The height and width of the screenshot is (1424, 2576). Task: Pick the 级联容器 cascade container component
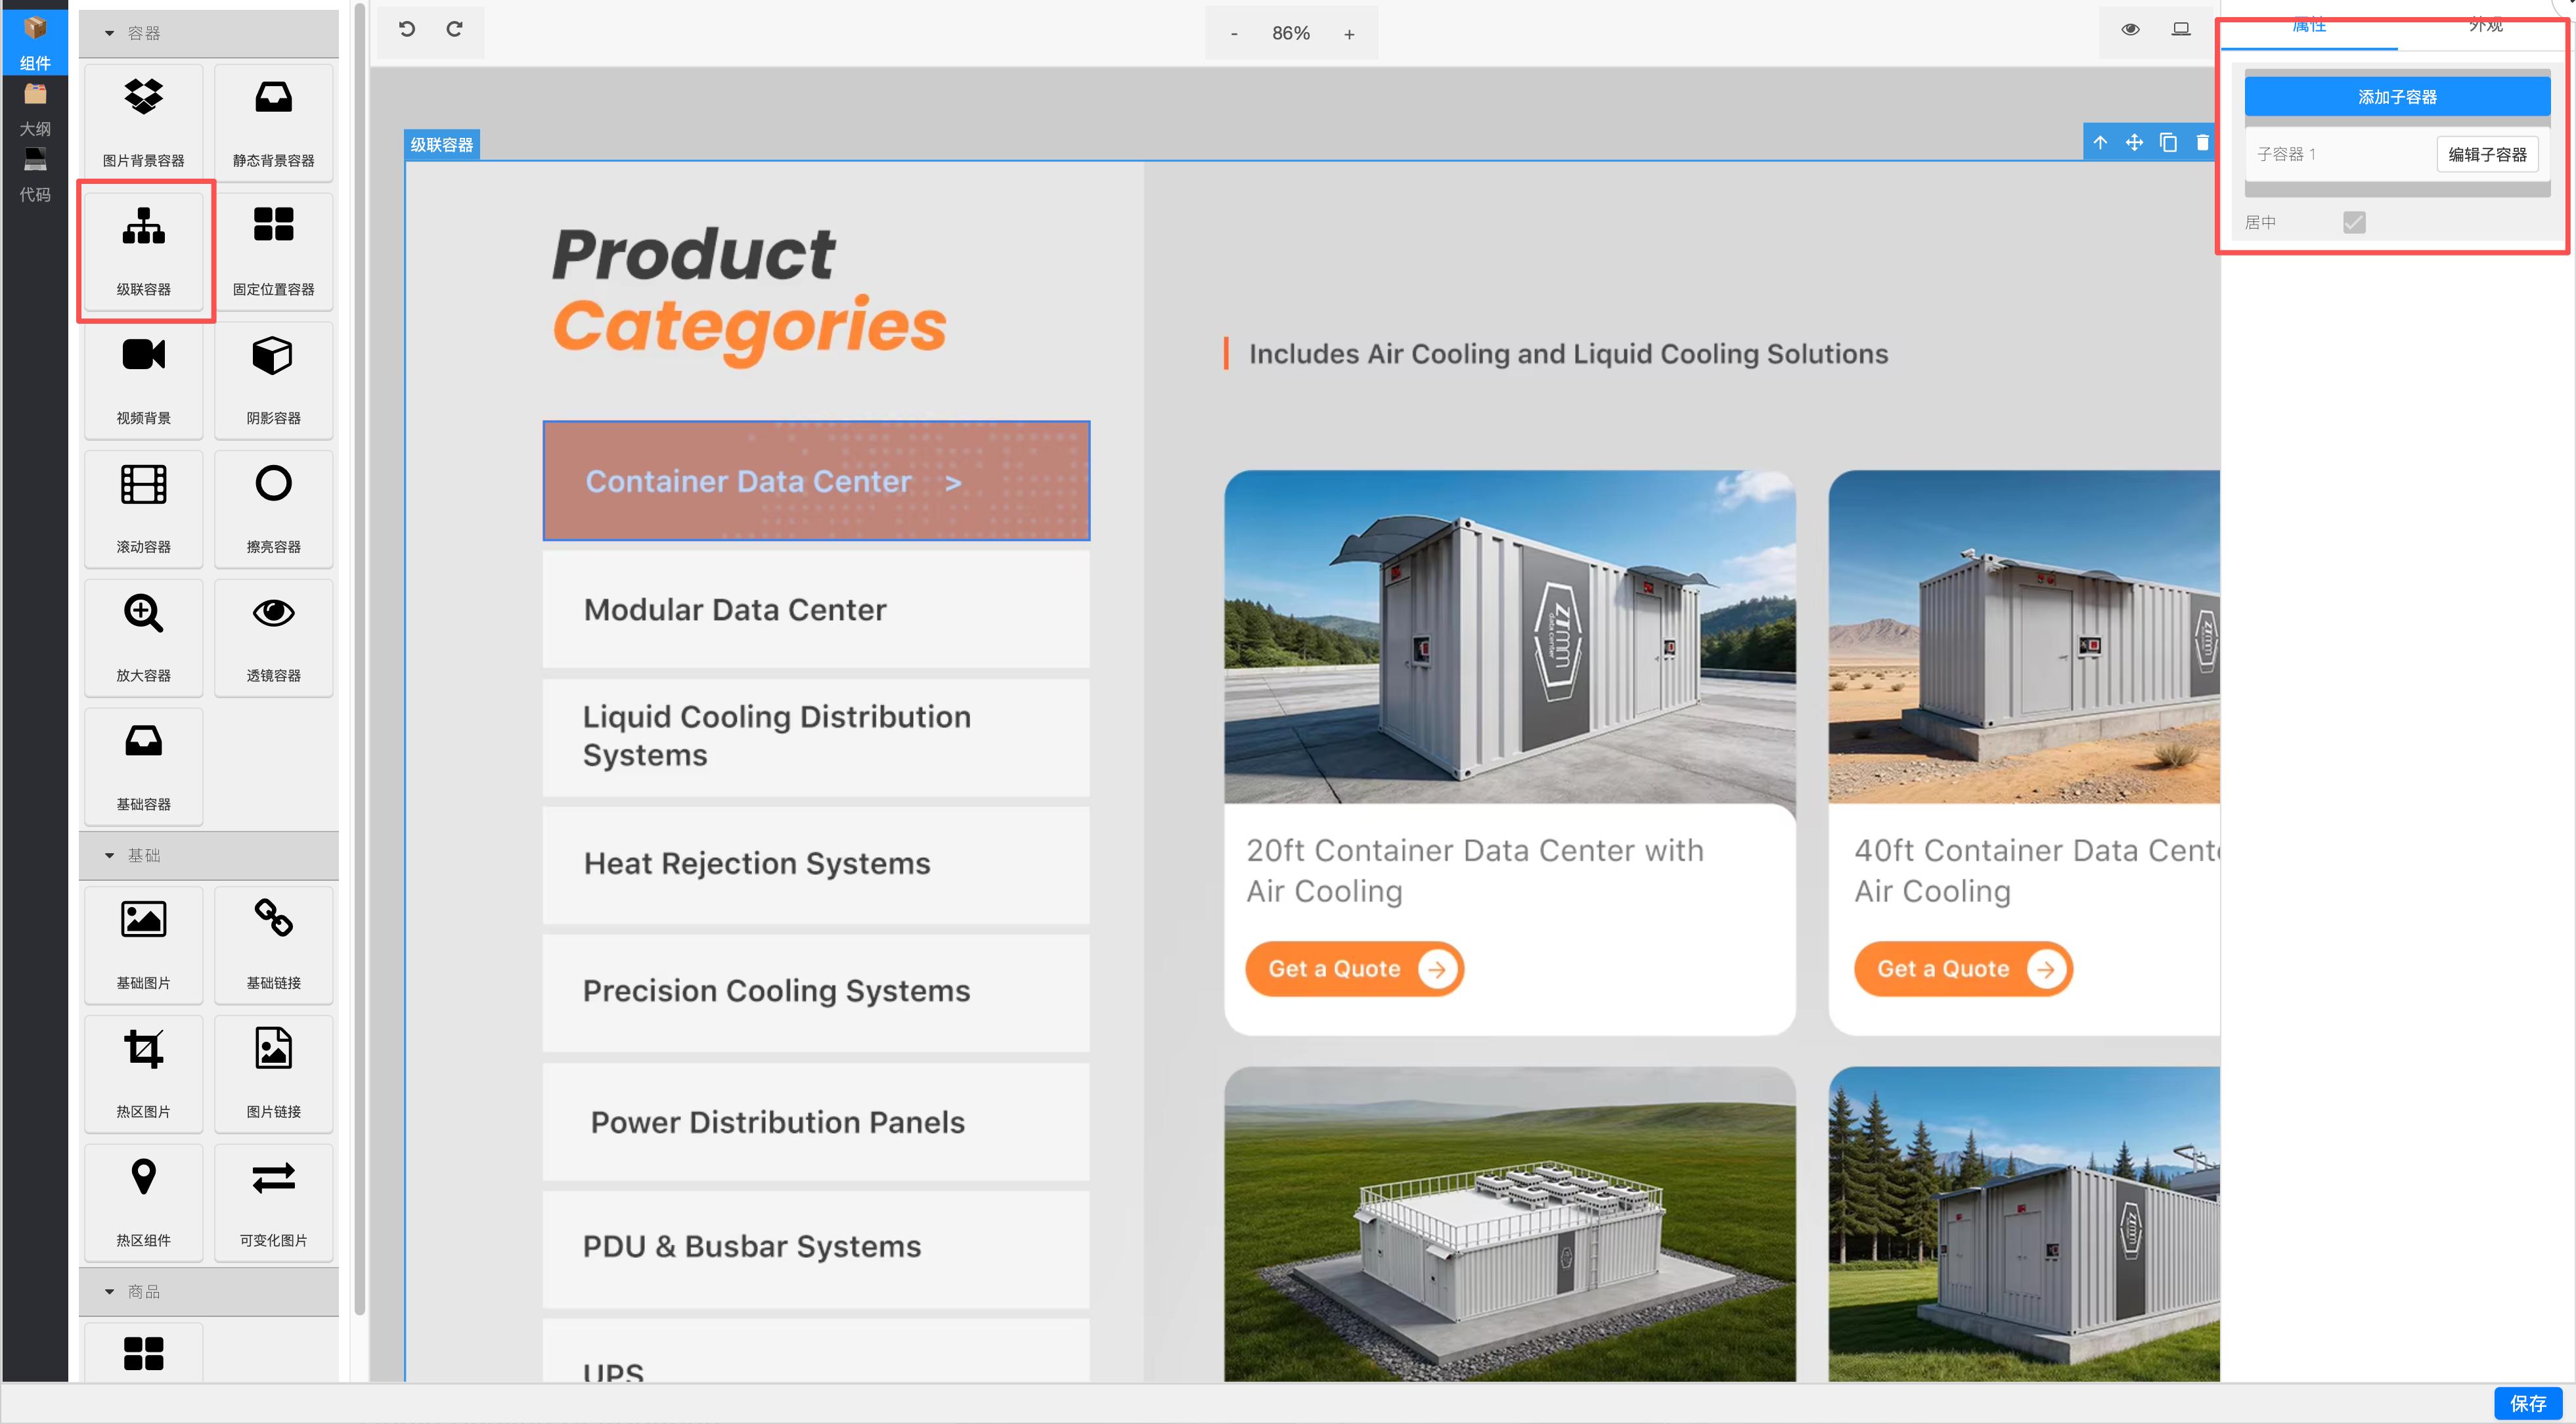[143, 251]
